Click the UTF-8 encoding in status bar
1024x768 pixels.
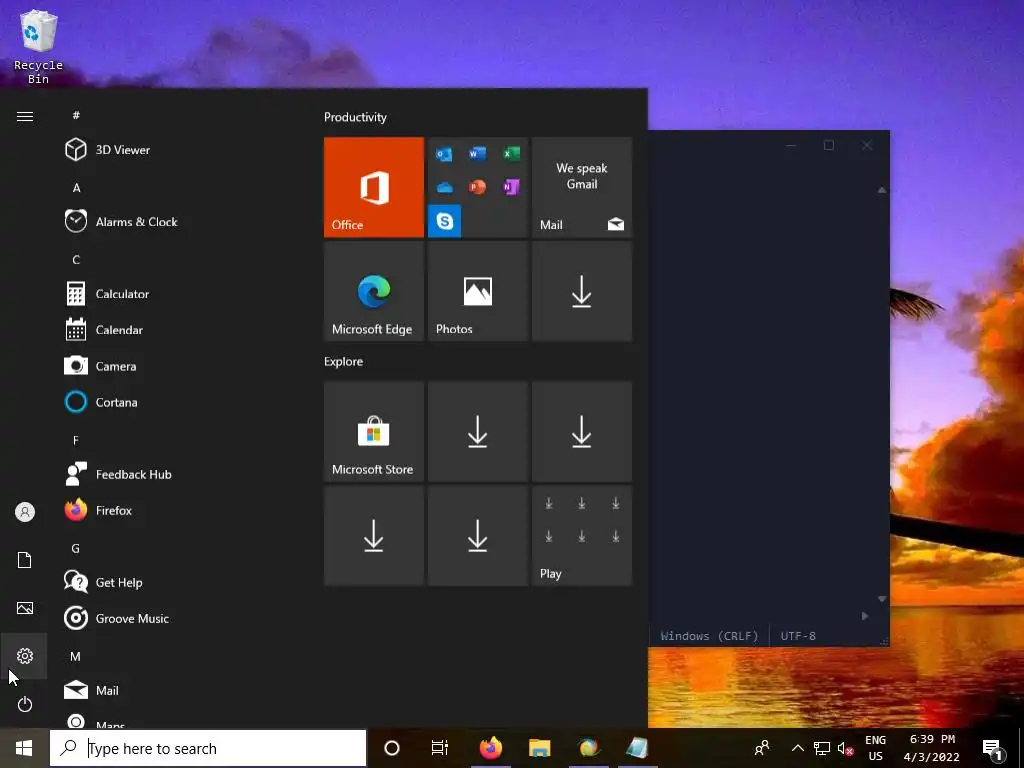pyautogui.click(x=798, y=635)
